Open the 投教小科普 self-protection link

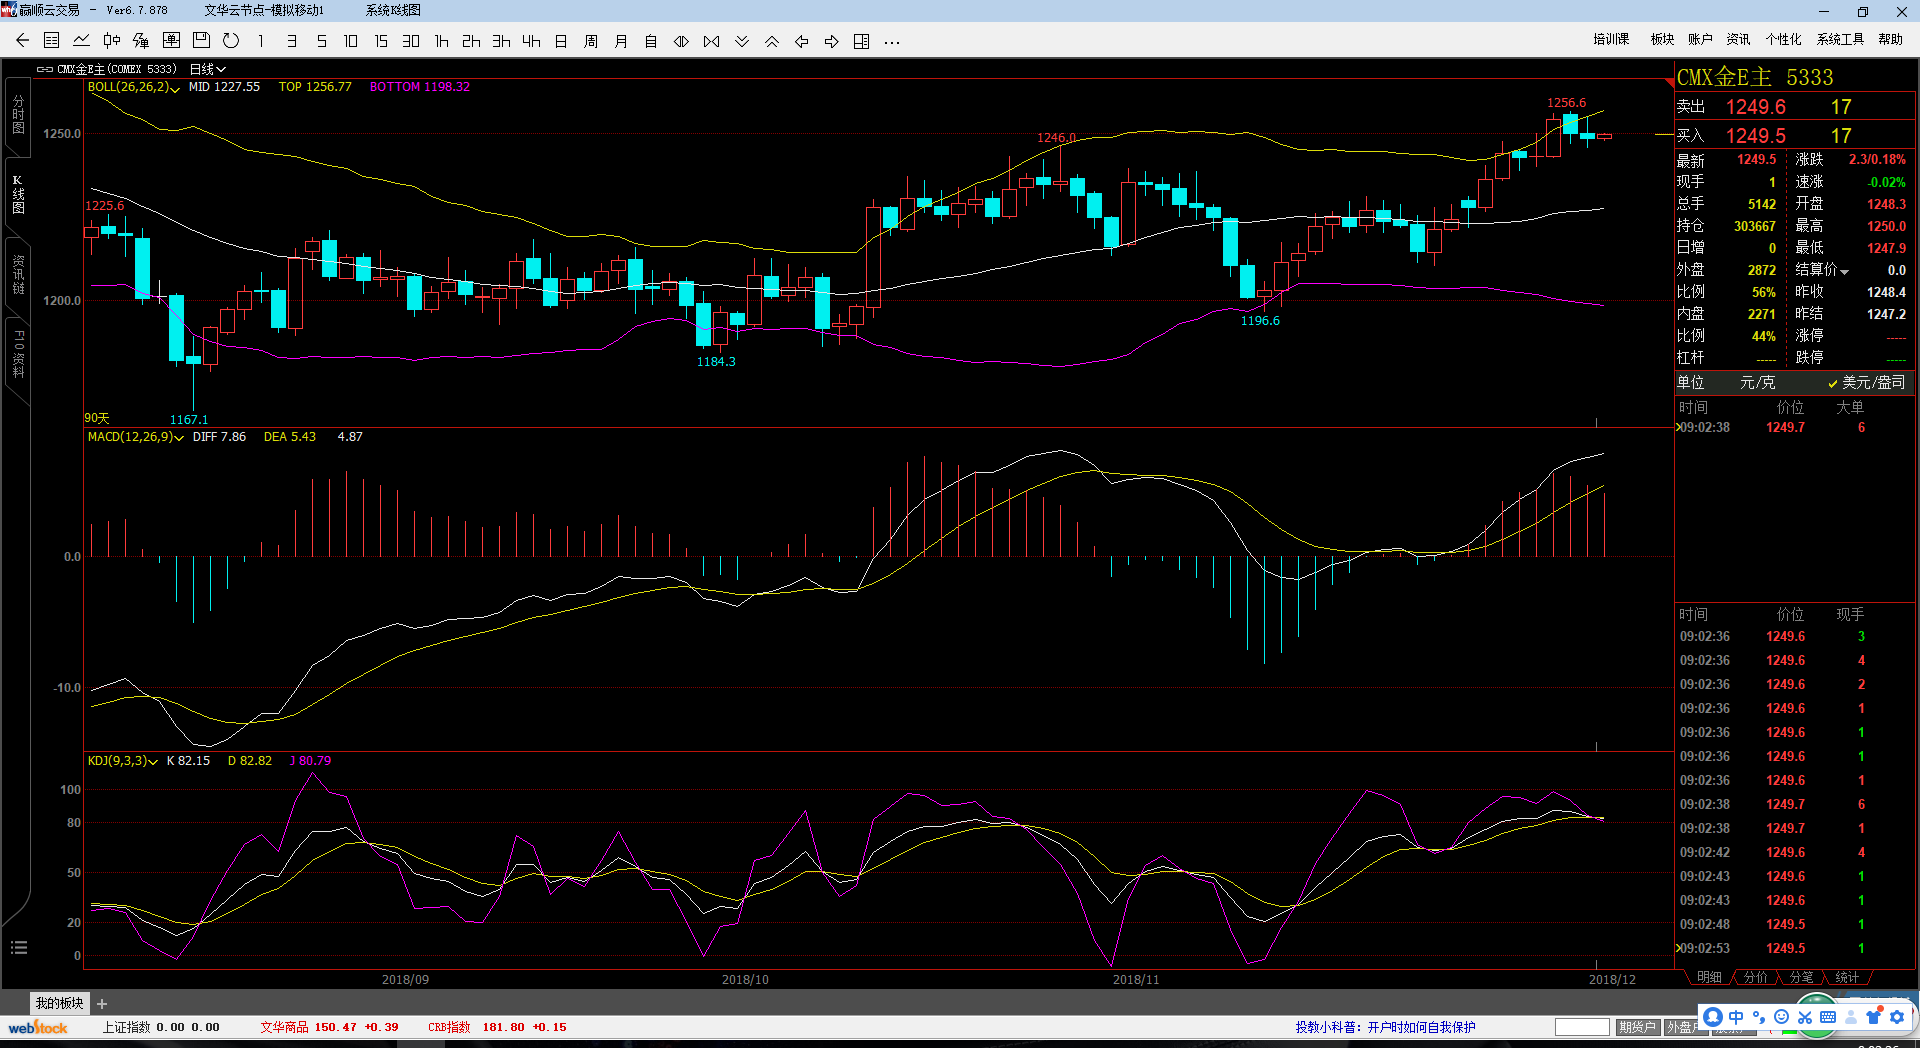(x=1385, y=1027)
